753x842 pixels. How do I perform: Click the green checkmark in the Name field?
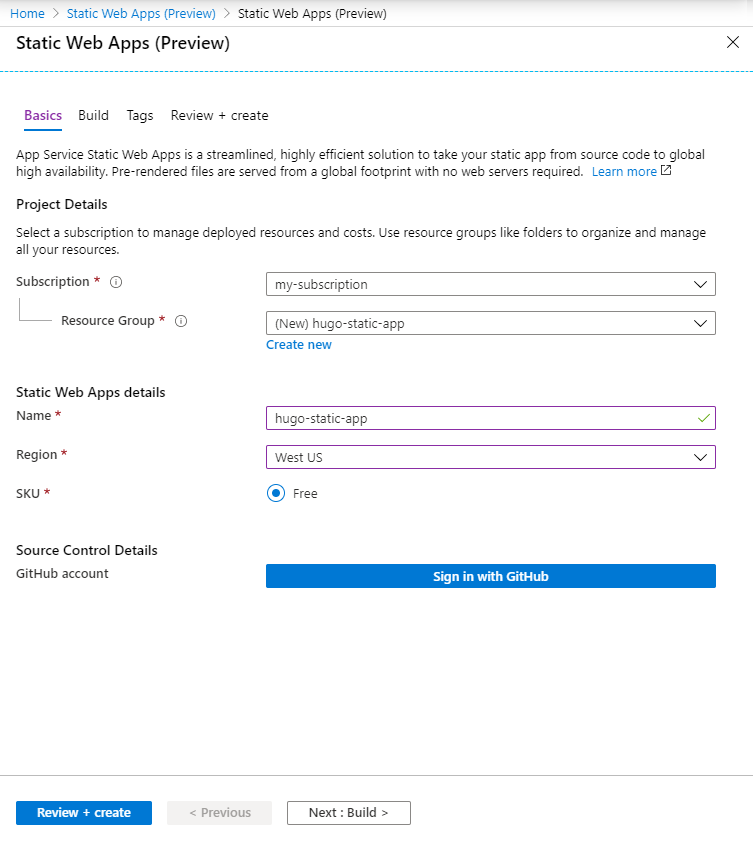pyautogui.click(x=704, y=418)
